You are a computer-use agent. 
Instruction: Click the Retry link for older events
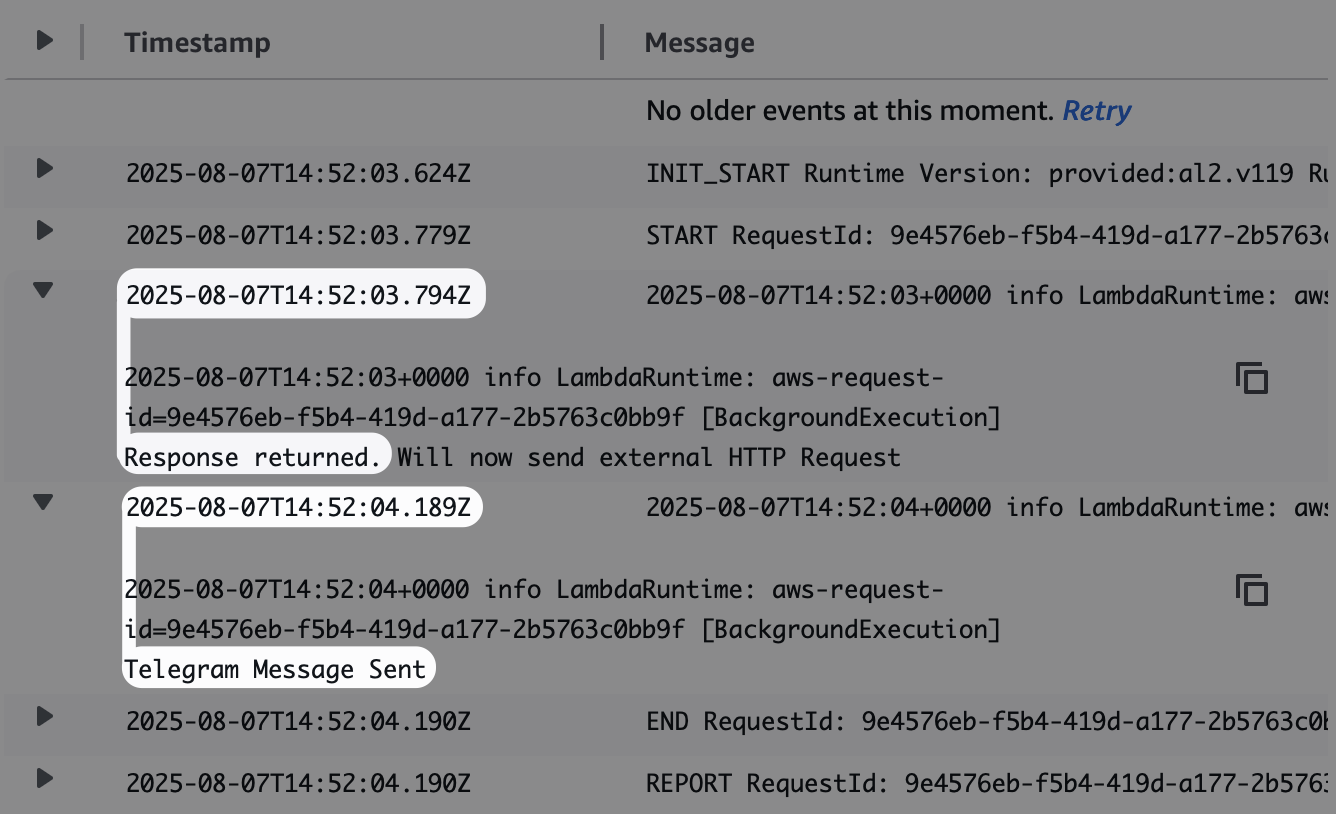tap(1096, 111)
